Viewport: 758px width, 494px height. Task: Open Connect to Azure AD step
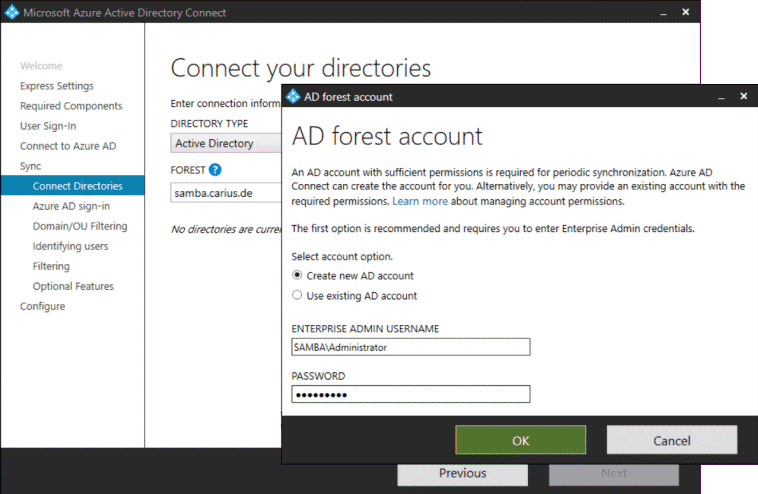click(x=68, y=146)
